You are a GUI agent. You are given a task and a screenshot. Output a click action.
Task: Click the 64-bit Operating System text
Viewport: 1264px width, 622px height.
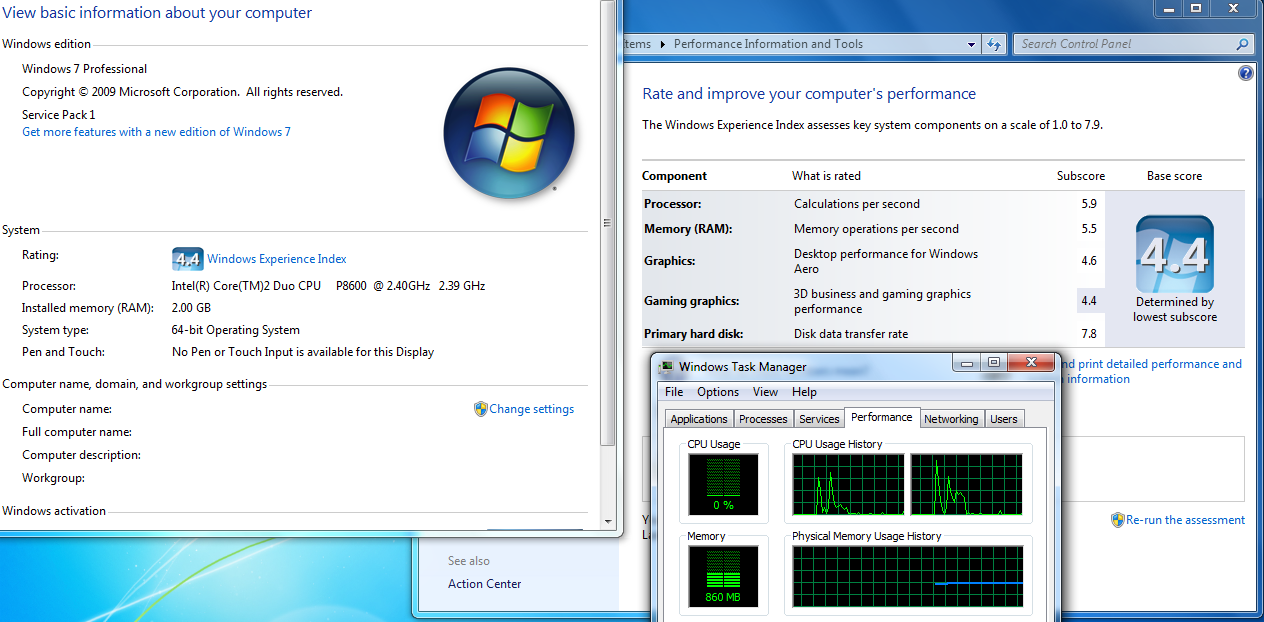236,330
